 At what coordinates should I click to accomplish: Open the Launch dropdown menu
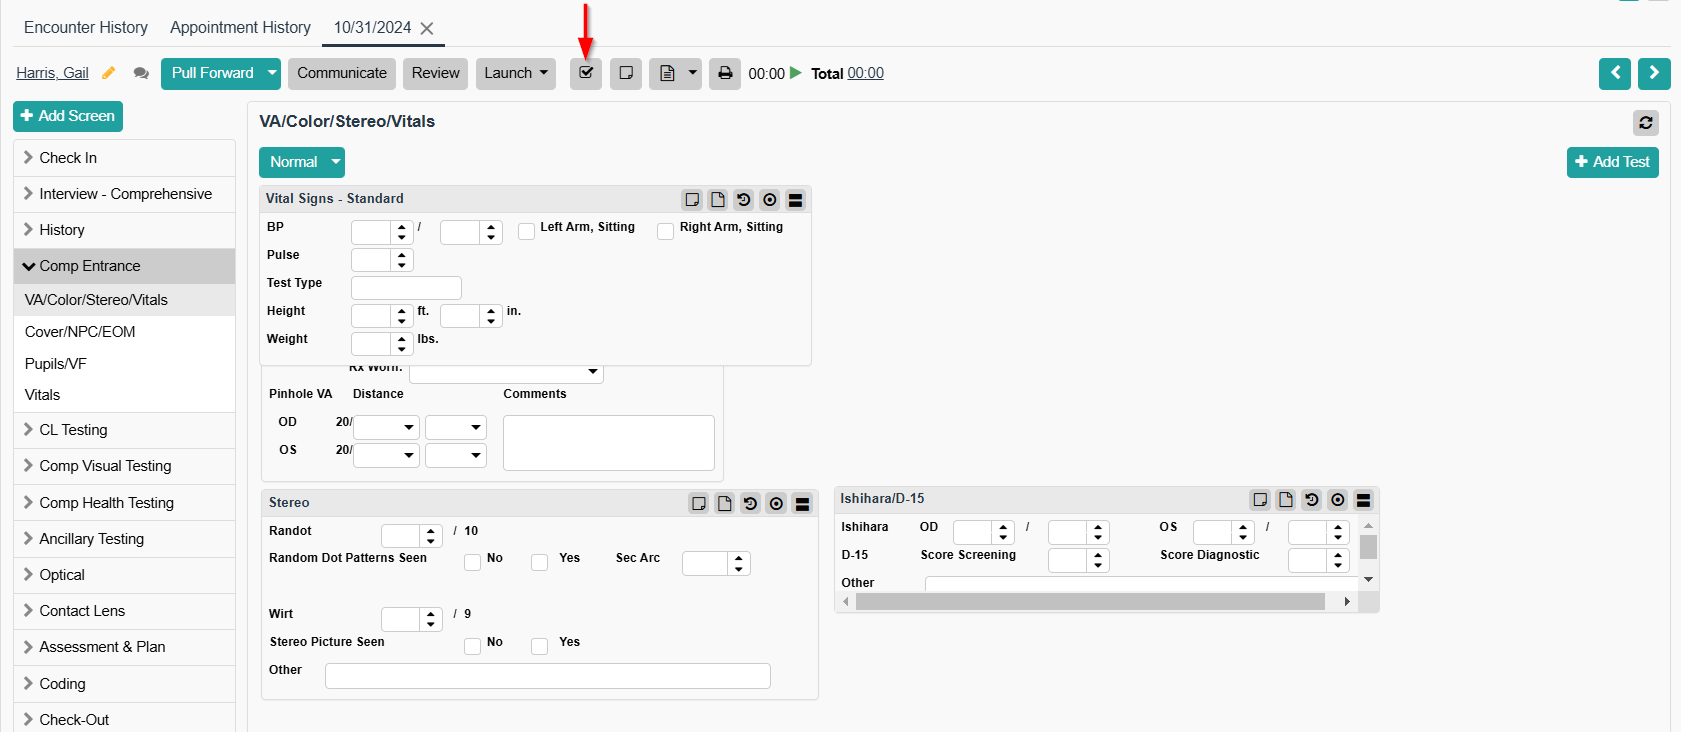click(515, 73)
